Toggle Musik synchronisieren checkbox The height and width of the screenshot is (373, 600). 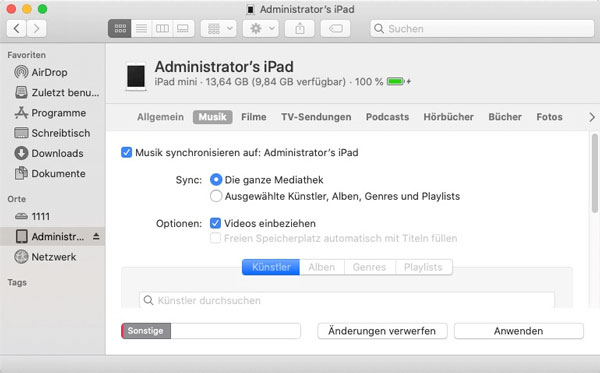click(127, 153)
